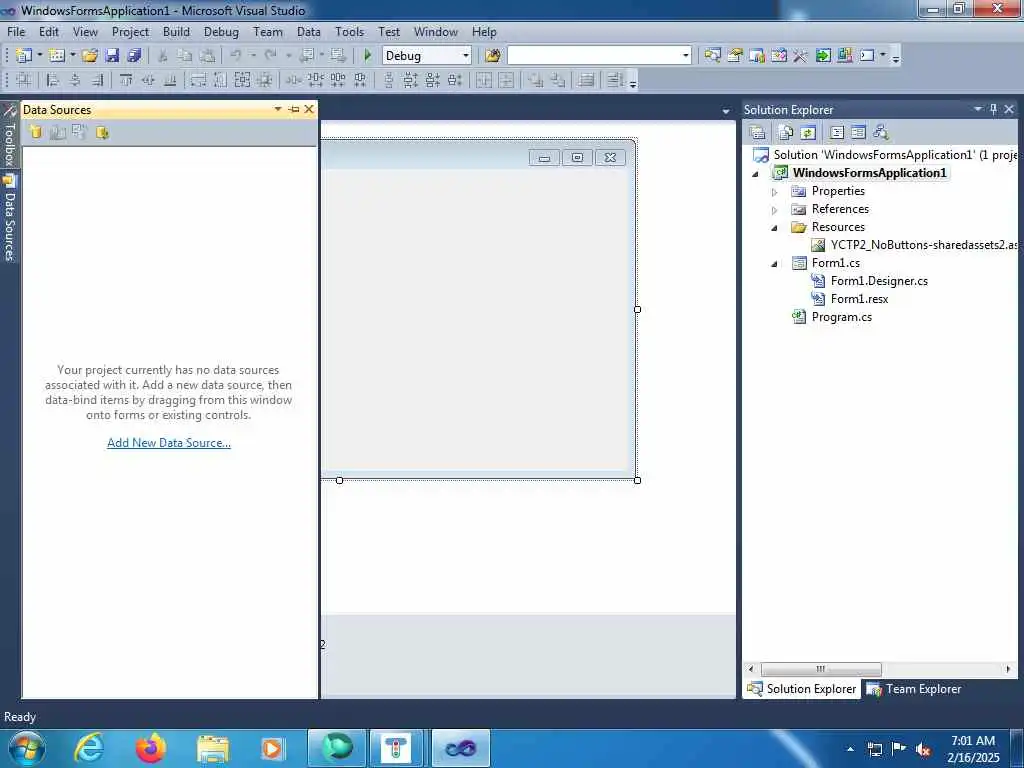The image size is (1024, 768).
Task: Close the Data Sources panel
Action: pos(309,109)
